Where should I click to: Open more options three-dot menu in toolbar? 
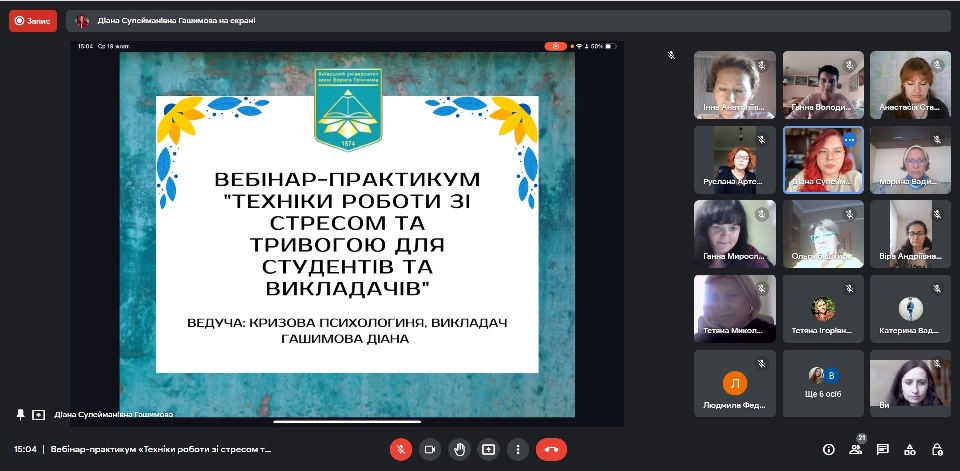point(518,450)
